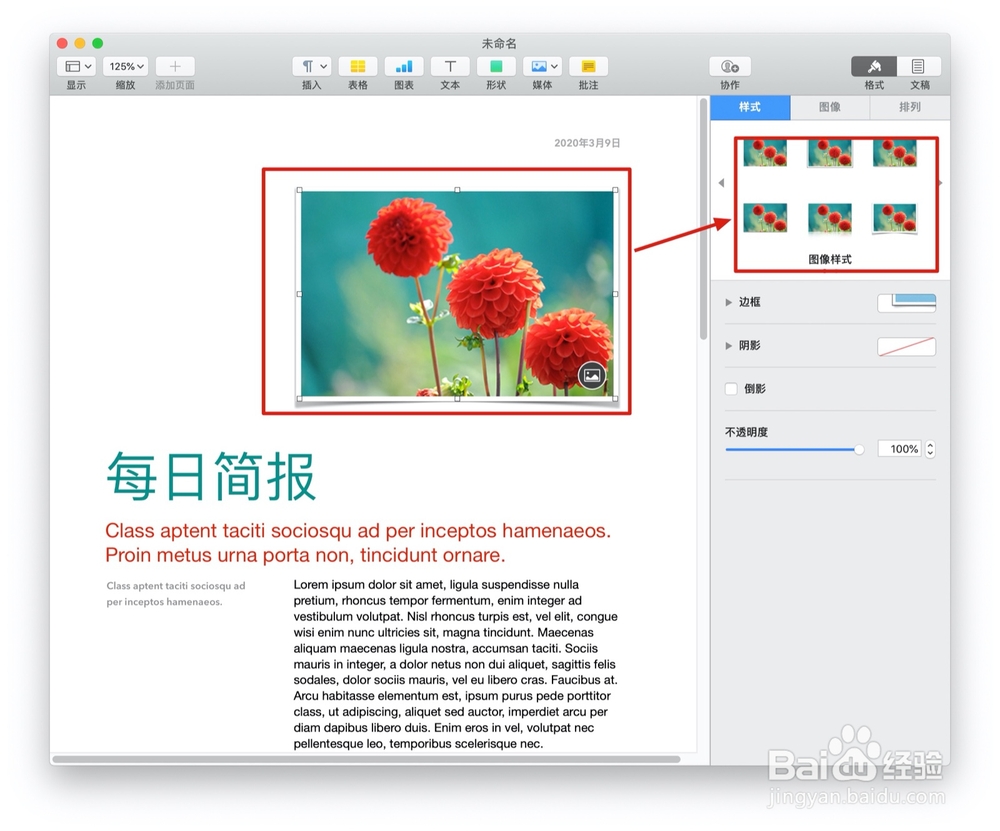This screenshot has height=831, width=1000.
Task: Open the 文稿 (Document) panel icon
Action: [x=920, y=66]
